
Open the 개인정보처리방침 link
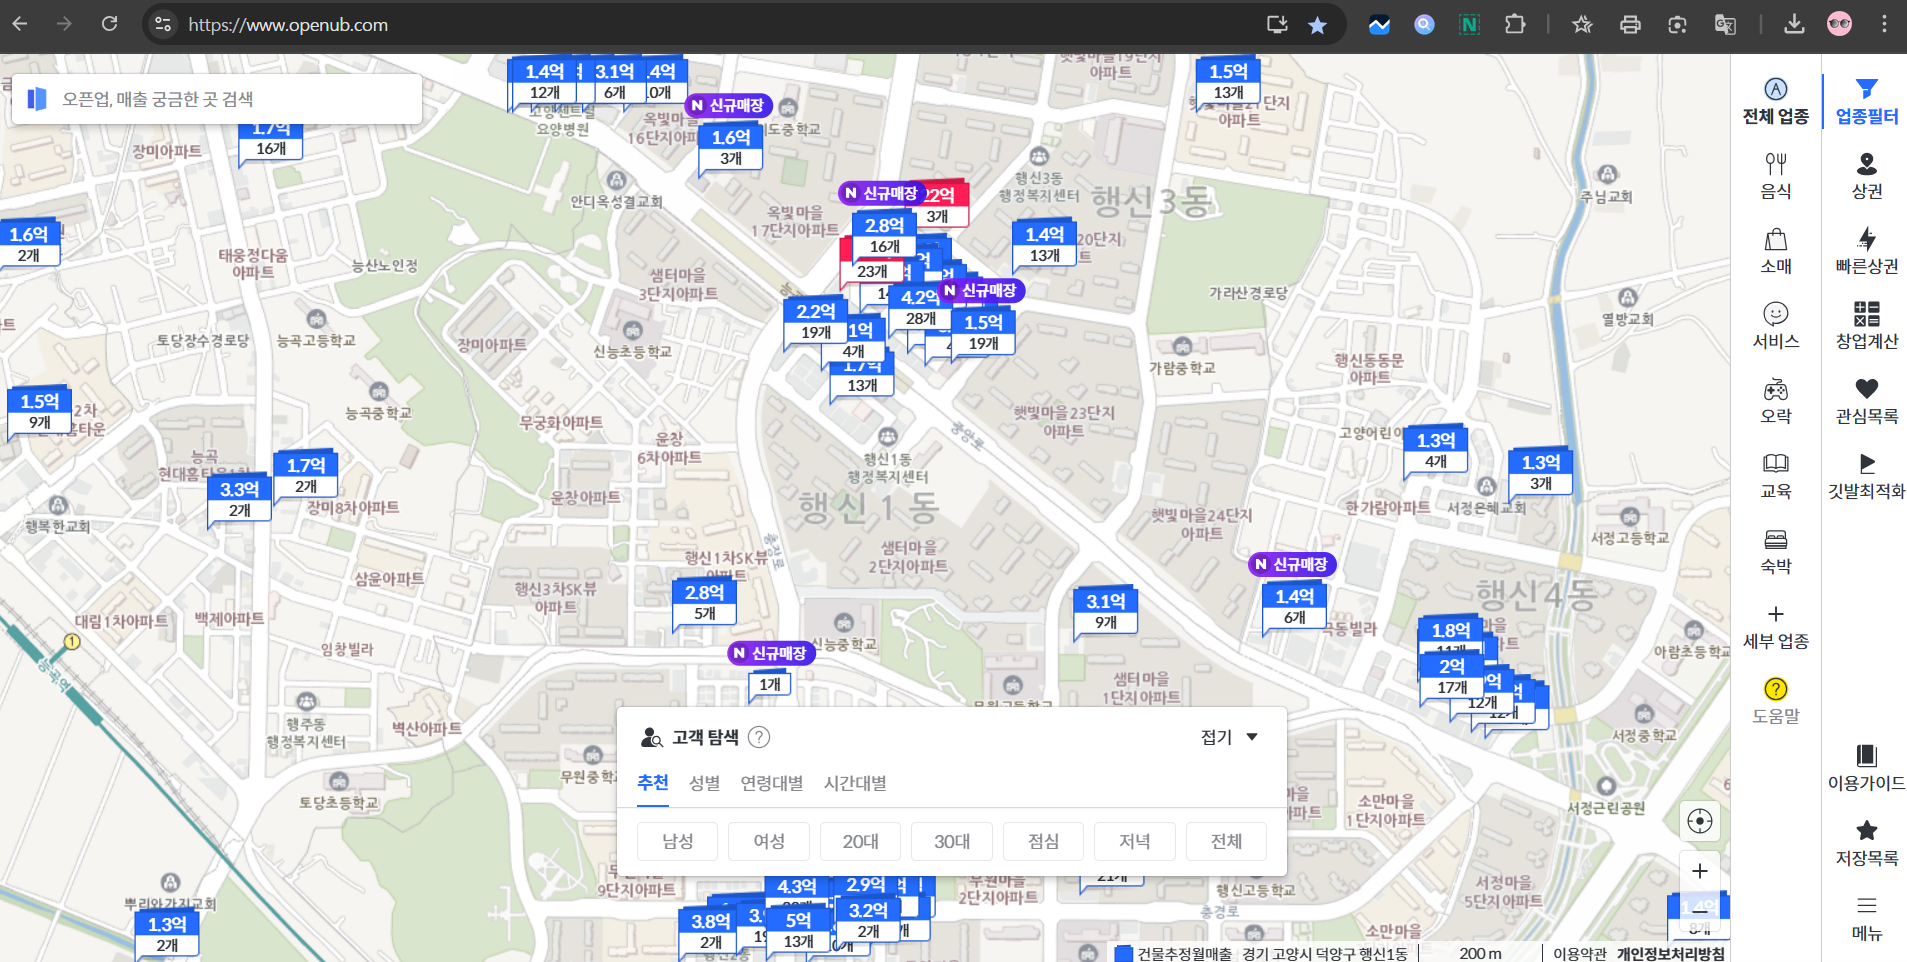[x=1670, y=953]
